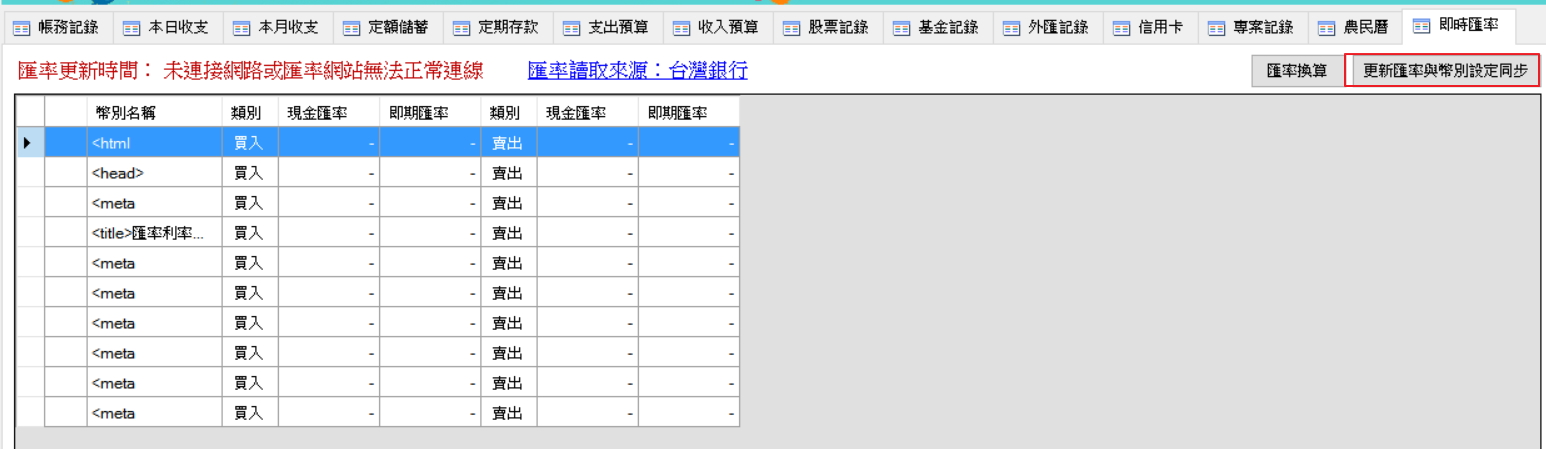This screenshot has height=449, width=1546.
Task: Open the 信用卡 tab
Action: [x=1150, y=27]
